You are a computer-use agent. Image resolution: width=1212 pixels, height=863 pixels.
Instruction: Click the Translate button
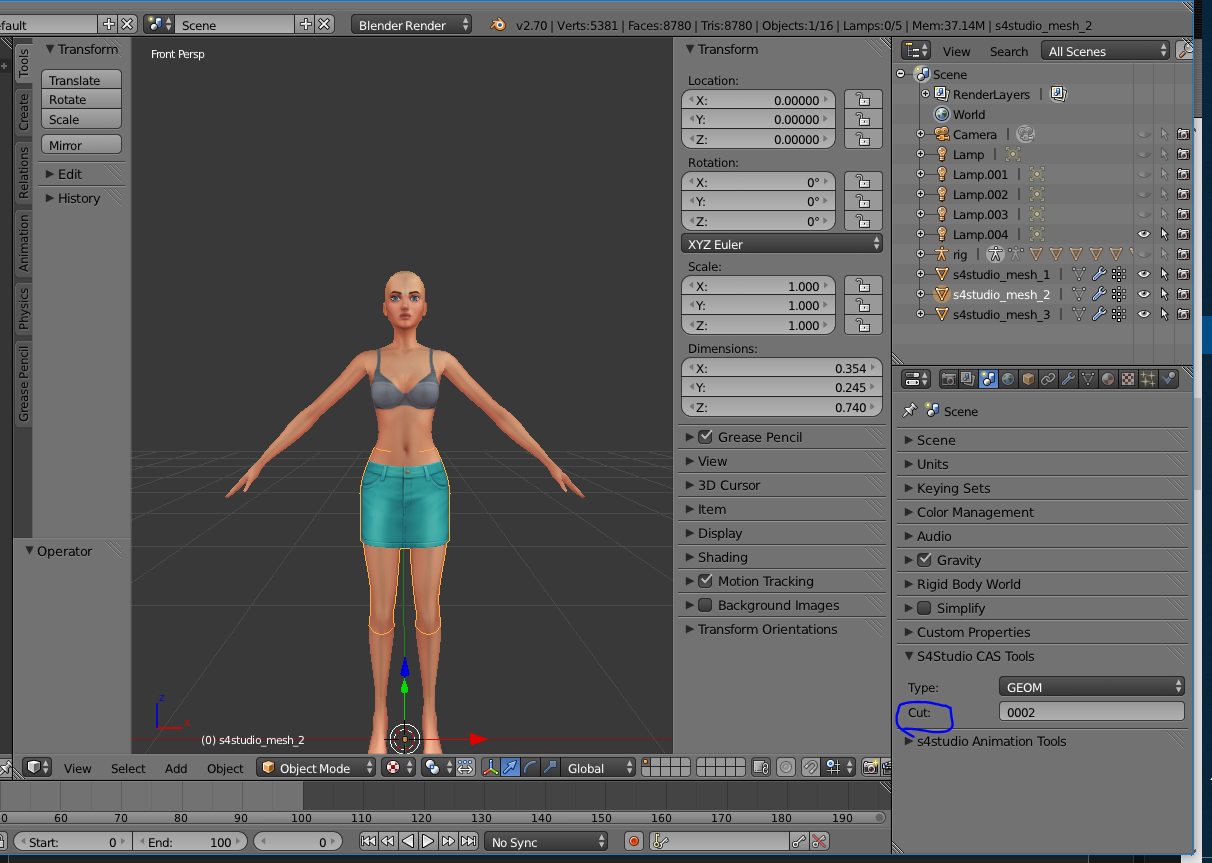point(81,80)
